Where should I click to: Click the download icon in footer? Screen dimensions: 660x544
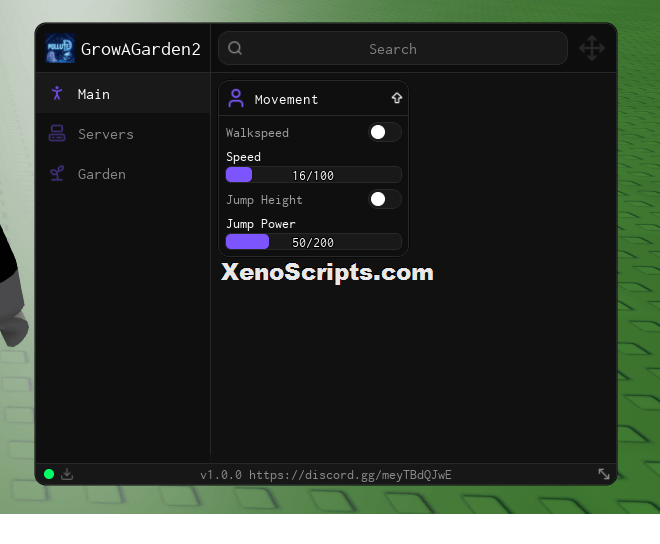pyautogui.click(x=67, y=474)
